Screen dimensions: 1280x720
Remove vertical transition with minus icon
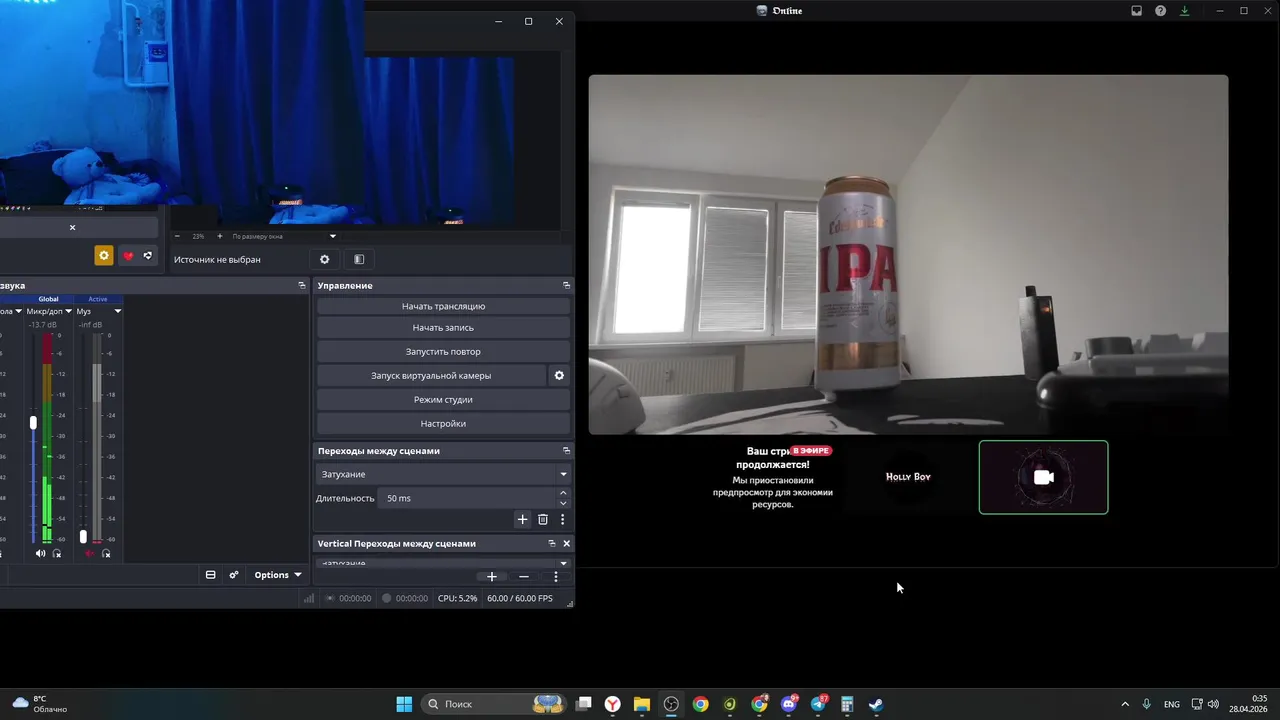[523, 576]
